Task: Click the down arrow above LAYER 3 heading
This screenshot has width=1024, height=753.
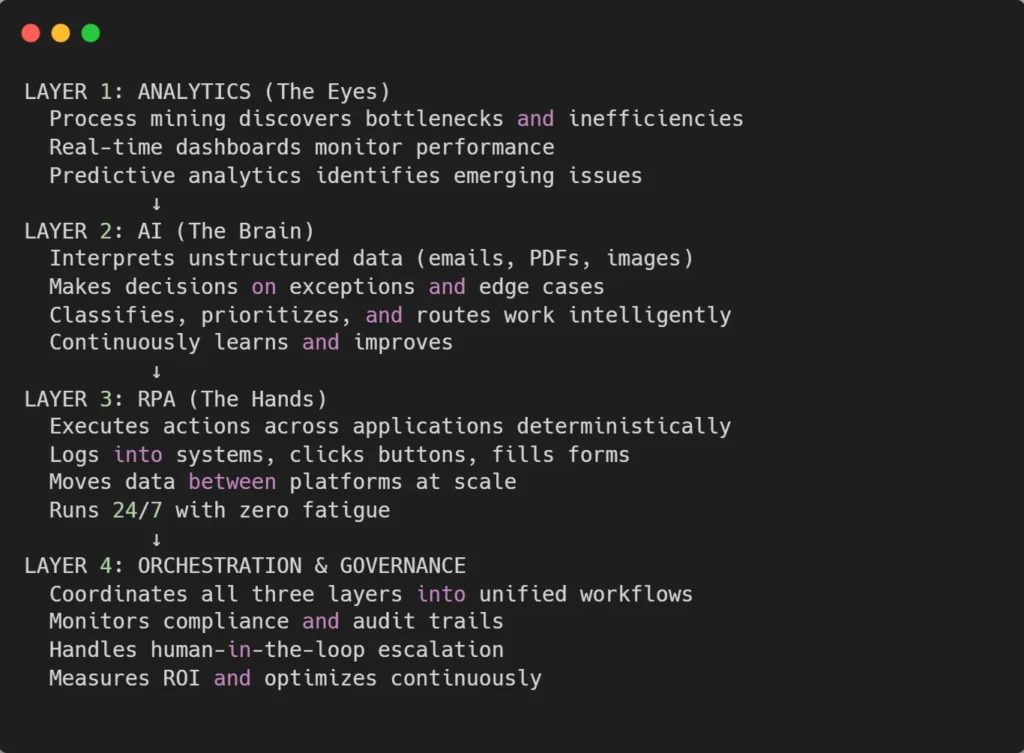Action: (x=156, y=372)
